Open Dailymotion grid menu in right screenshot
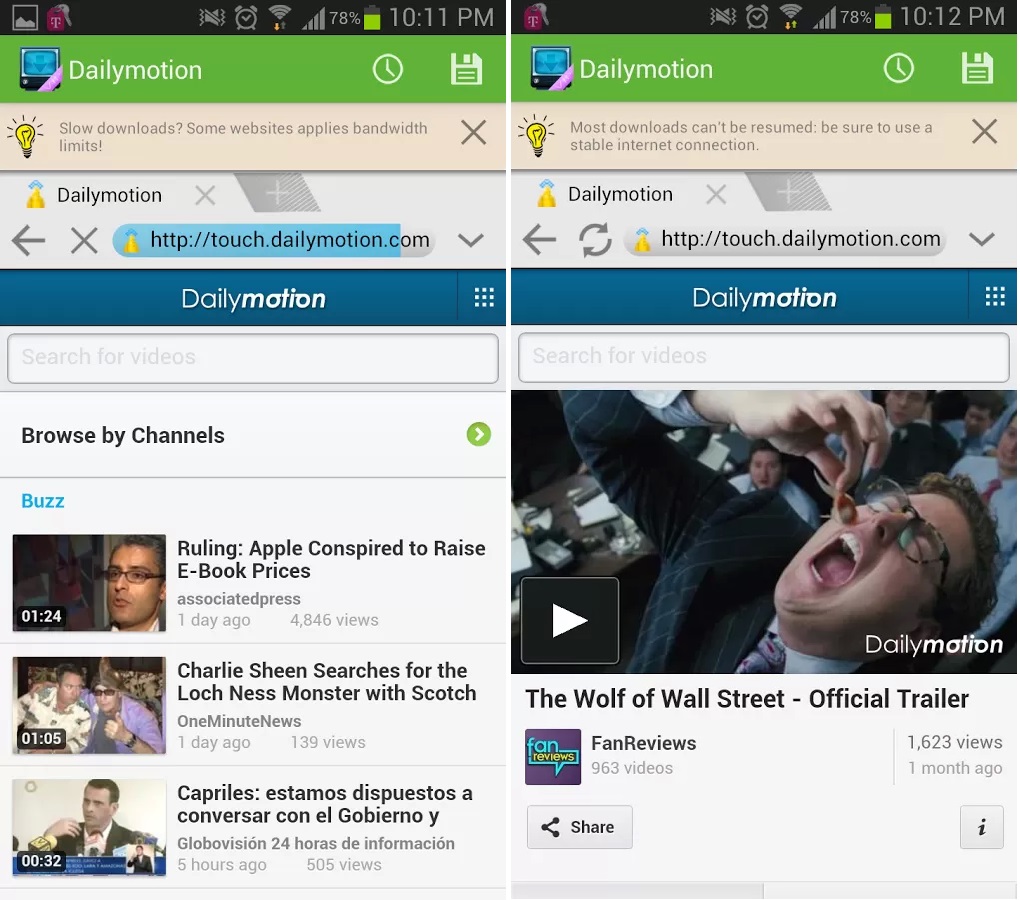This screenshot has height=900, width=1020. pos(995,297)
